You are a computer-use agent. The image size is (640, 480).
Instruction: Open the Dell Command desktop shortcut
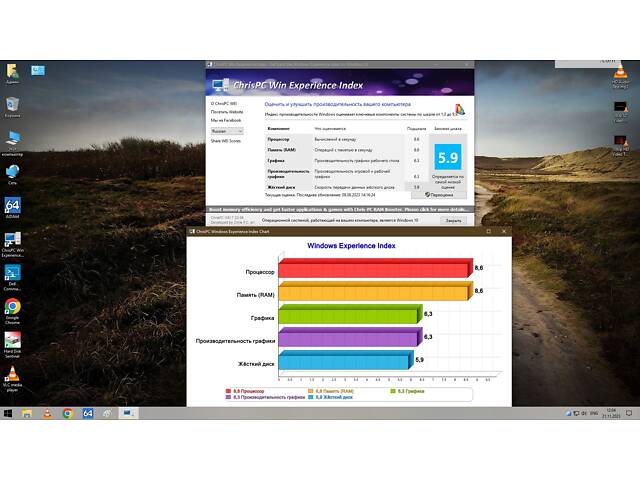point(12,278)
